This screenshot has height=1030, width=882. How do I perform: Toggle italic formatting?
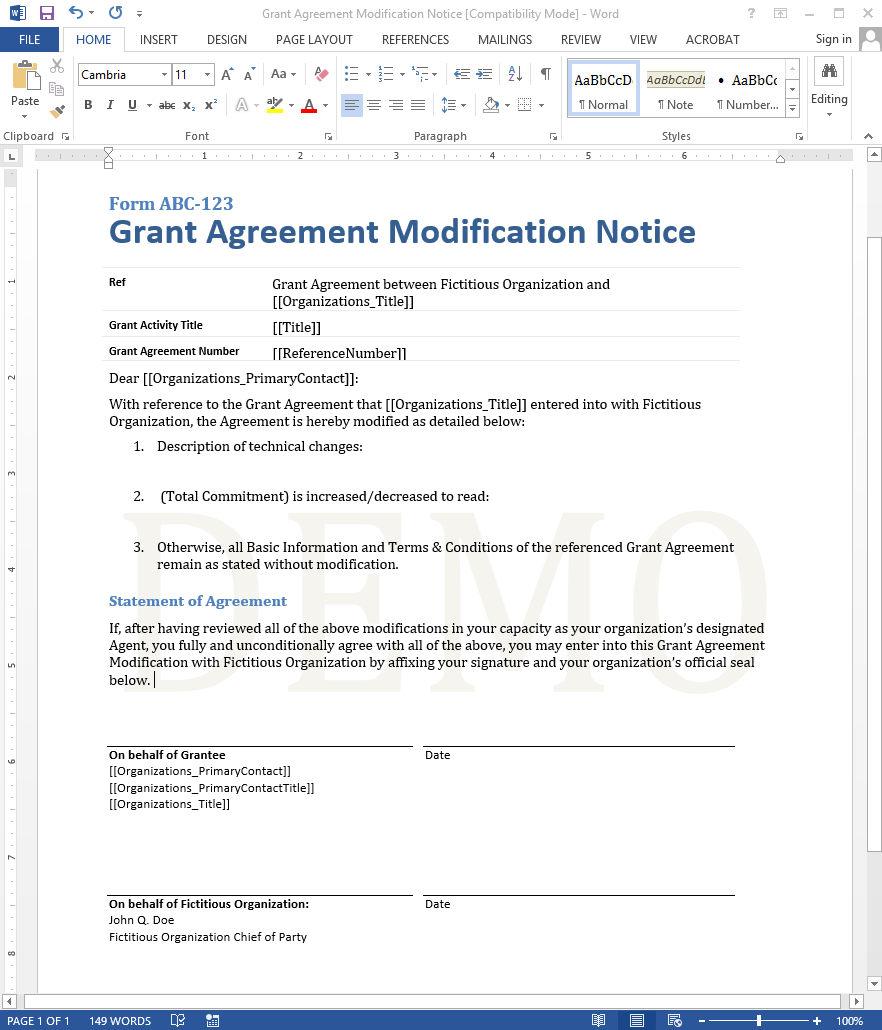click(110, 105)
